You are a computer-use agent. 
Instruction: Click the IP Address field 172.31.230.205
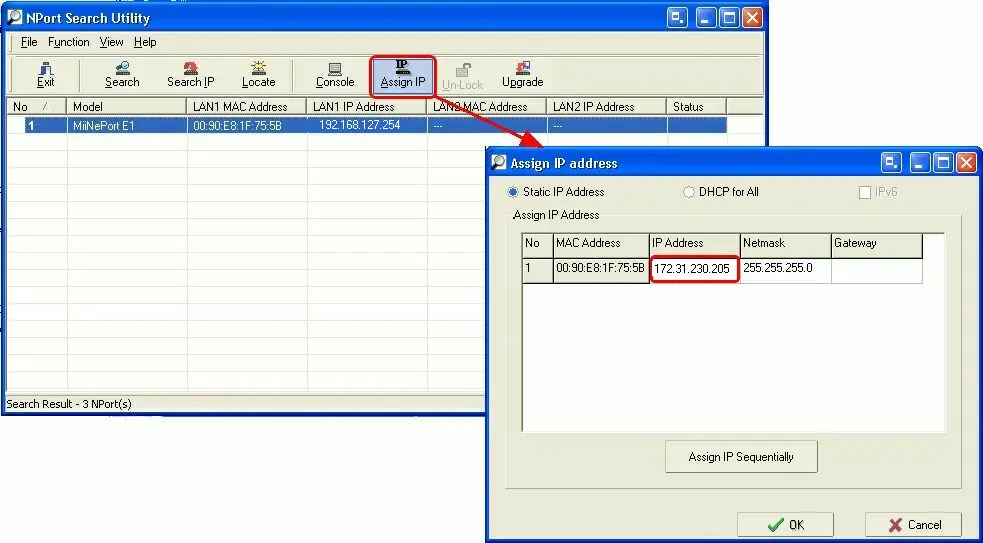pyautogui.click(x=694, y=269)
